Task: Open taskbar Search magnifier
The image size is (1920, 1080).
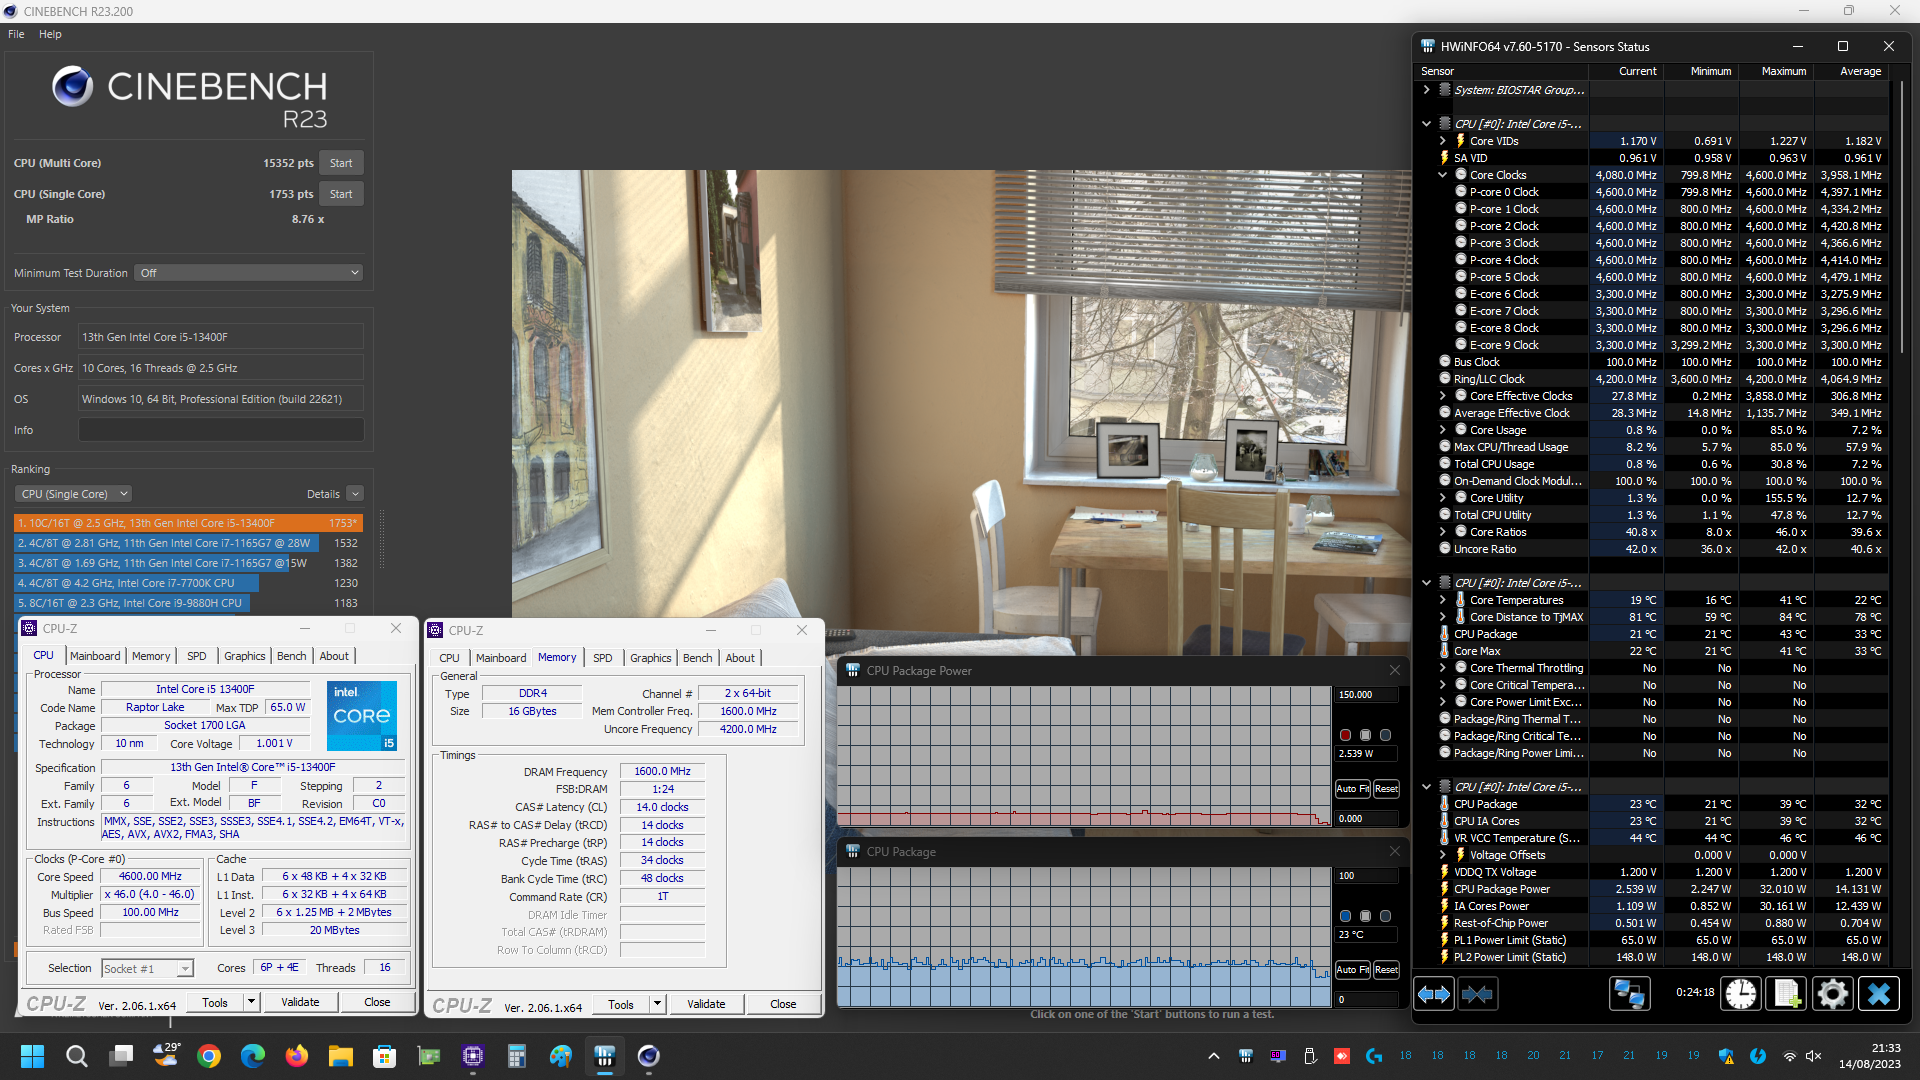Action: tap(76, 1056)
